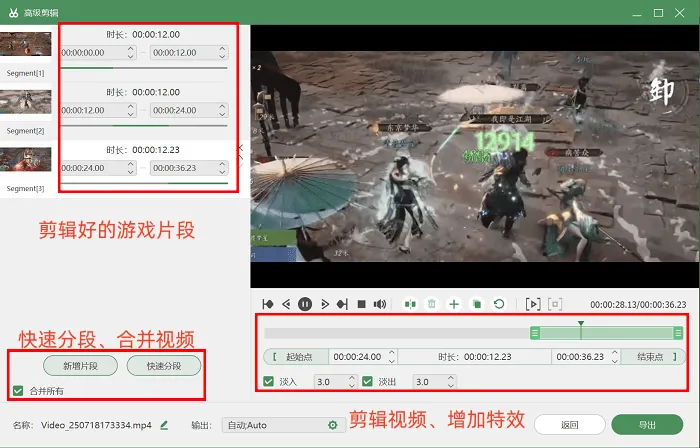Click the Segment[2] end time field
The image size is (700, 448).
point(189,110)
